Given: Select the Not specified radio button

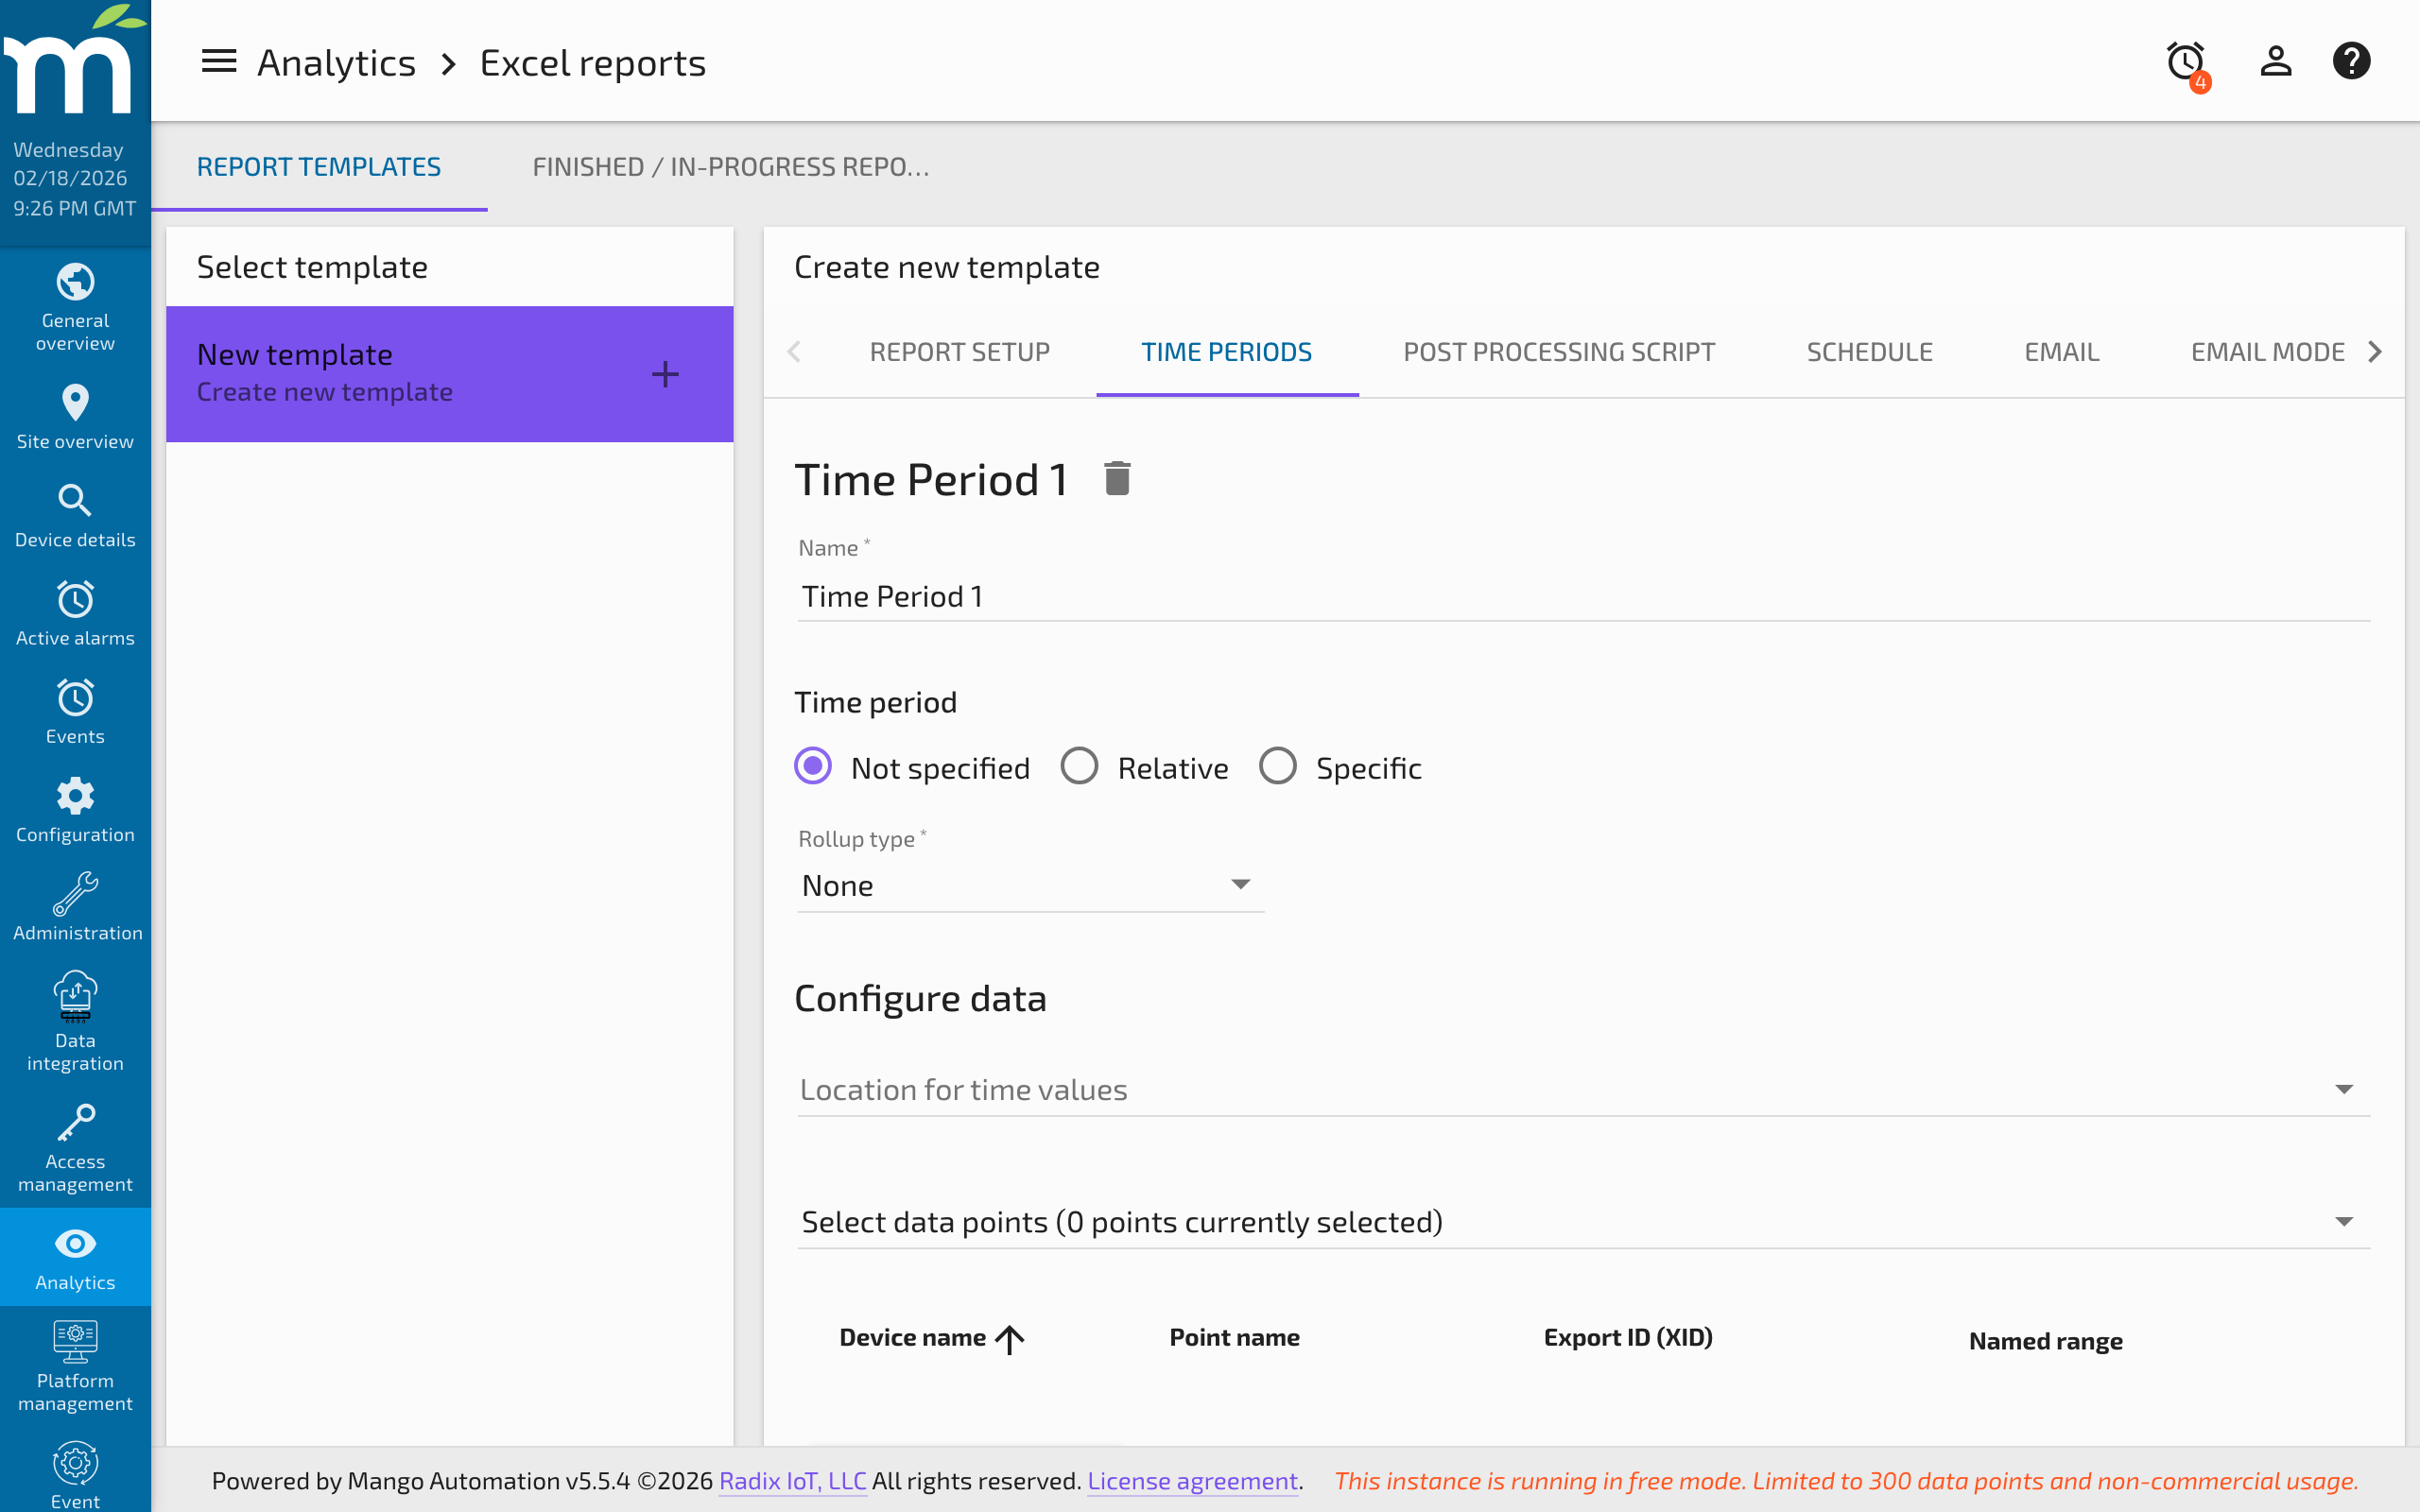Looking at the screenshot, I should 813,767.
